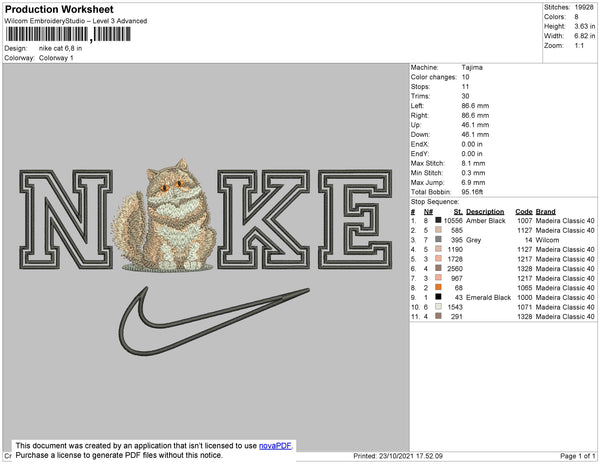This screenshot has height=464, width=600.
Task: Click the "Wilcom" brand in stop 3
Action: (x=547, y=240)
